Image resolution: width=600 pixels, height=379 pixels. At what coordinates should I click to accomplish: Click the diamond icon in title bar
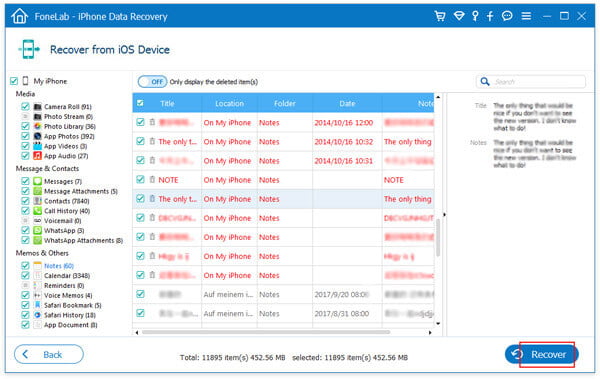coord(459,16)
